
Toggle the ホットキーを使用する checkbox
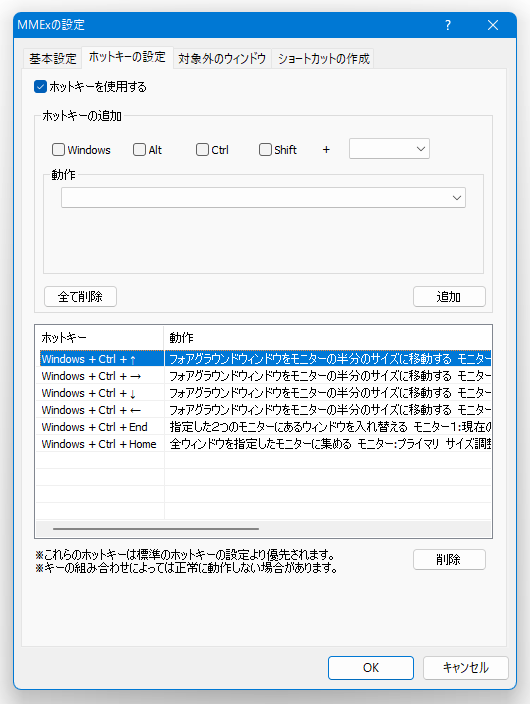click(x=90, y=87)
